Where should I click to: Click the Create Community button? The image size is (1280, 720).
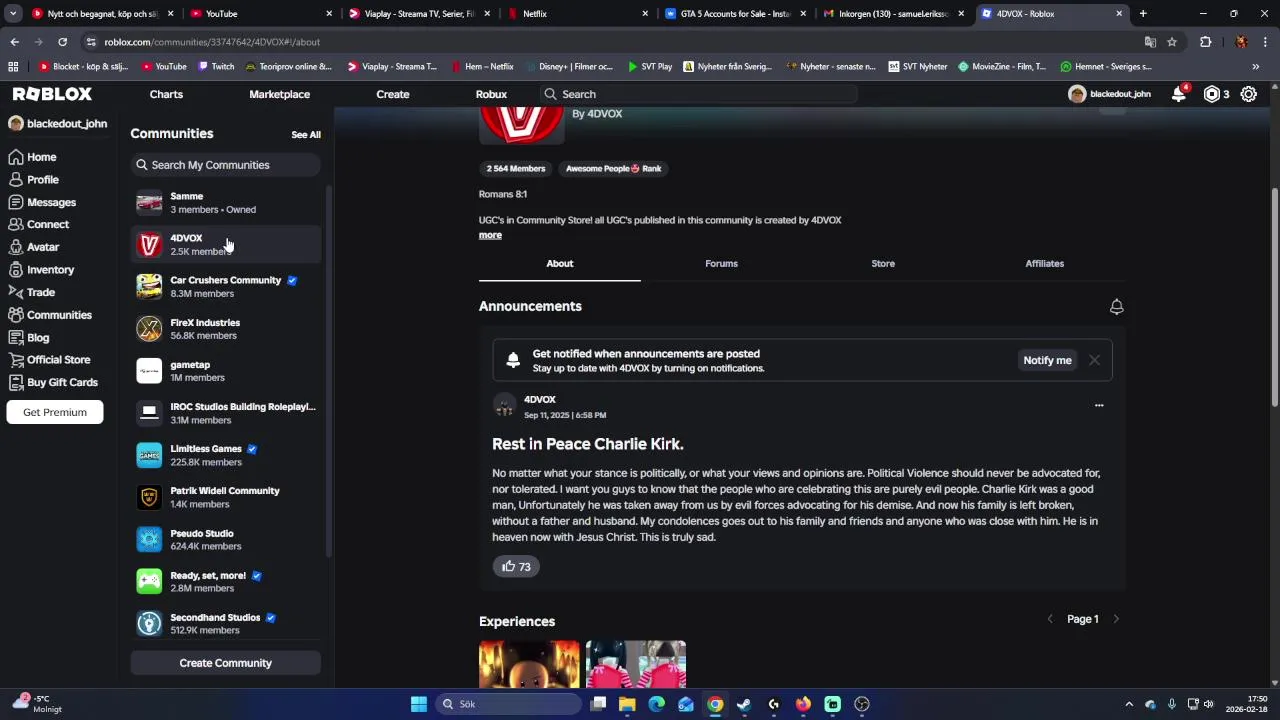pyautogui.click(x=225, y=663)
